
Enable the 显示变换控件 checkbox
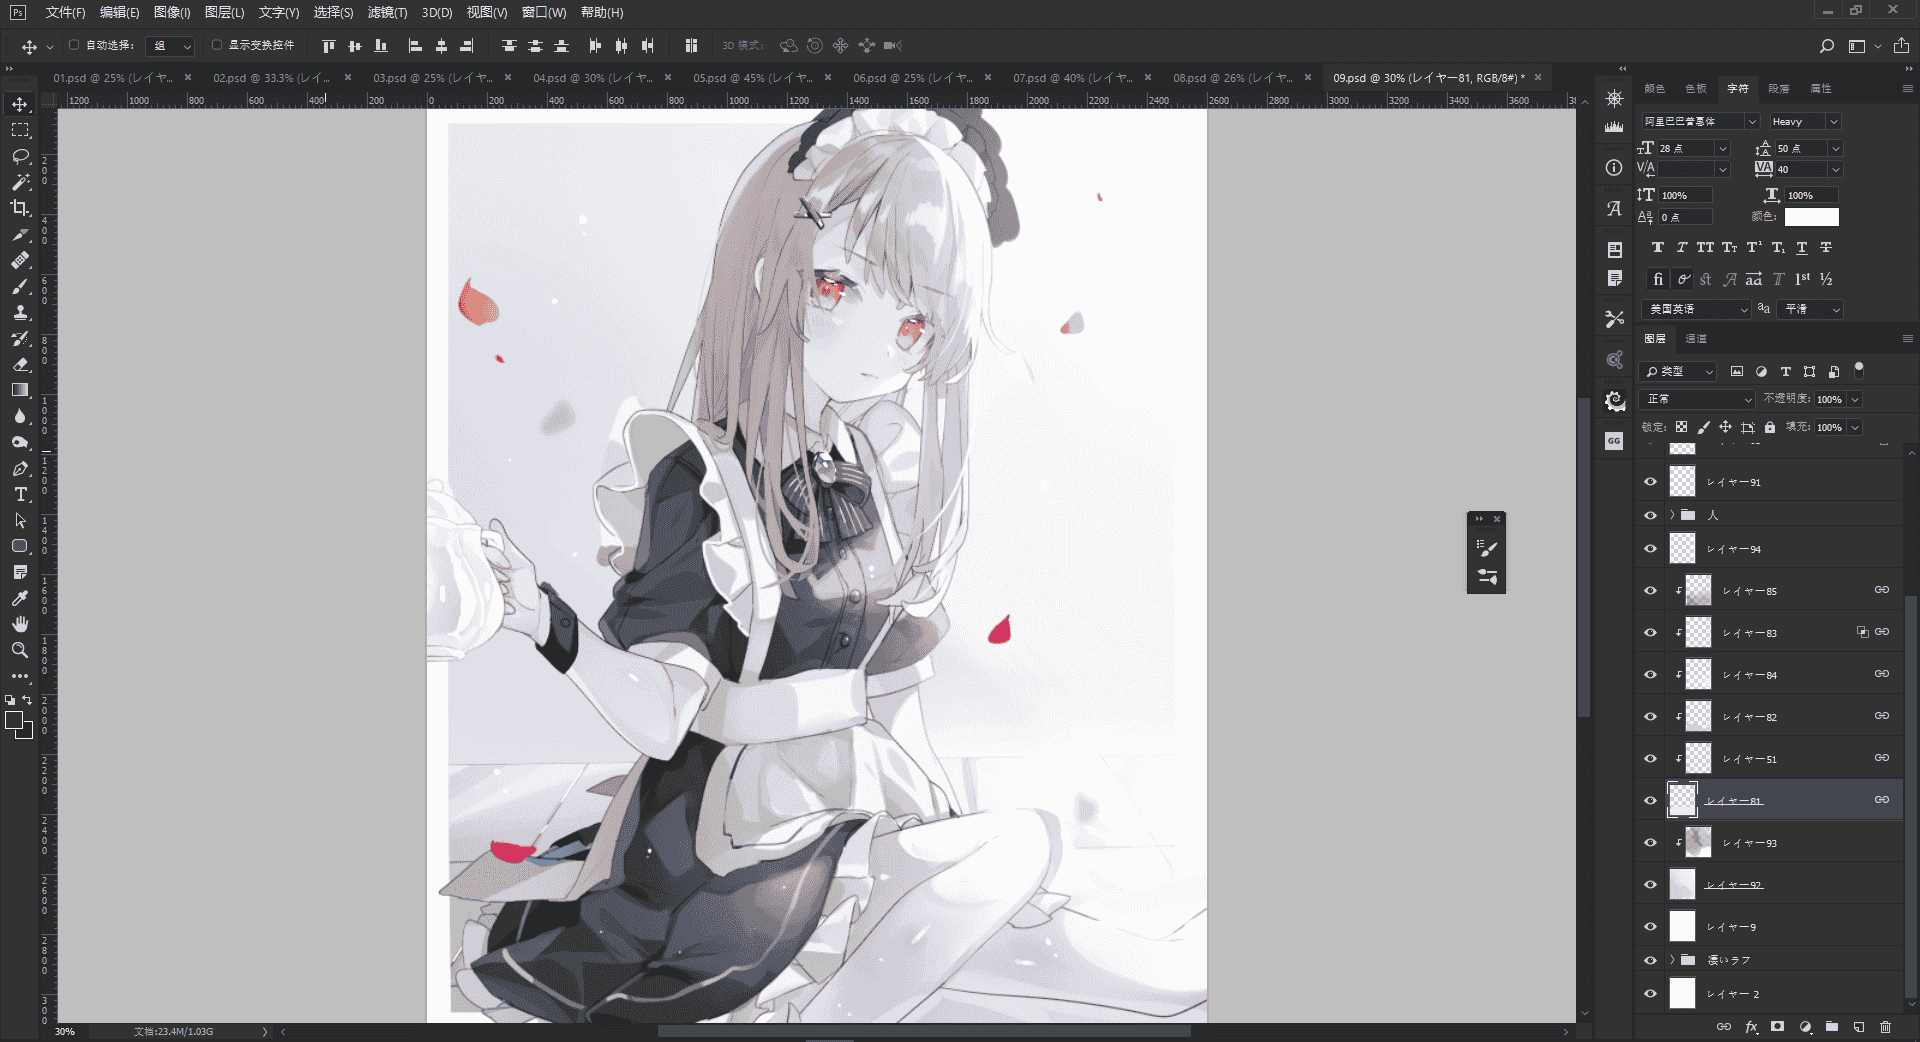(217, 45)
